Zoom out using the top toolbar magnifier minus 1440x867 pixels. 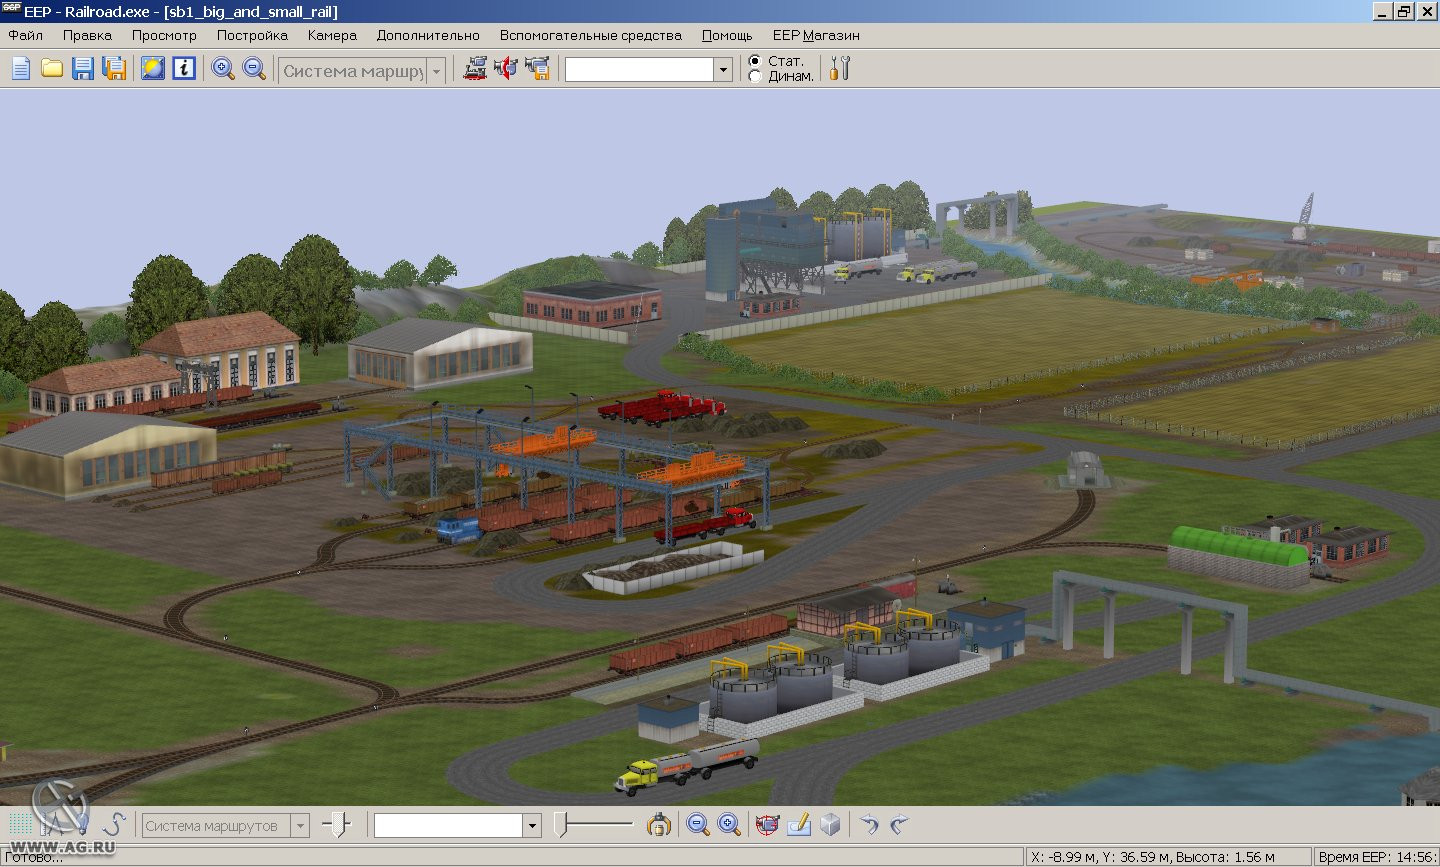click(x=255, y=68)
